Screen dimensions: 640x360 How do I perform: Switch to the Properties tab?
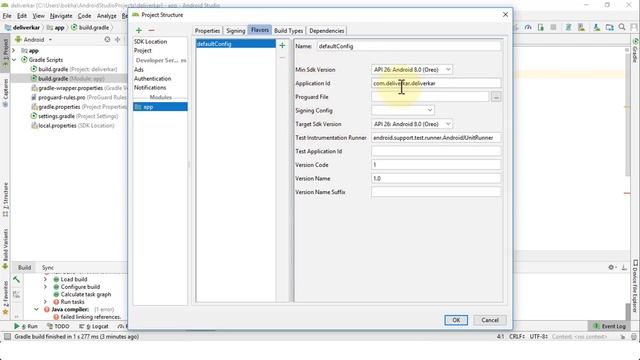207,31
